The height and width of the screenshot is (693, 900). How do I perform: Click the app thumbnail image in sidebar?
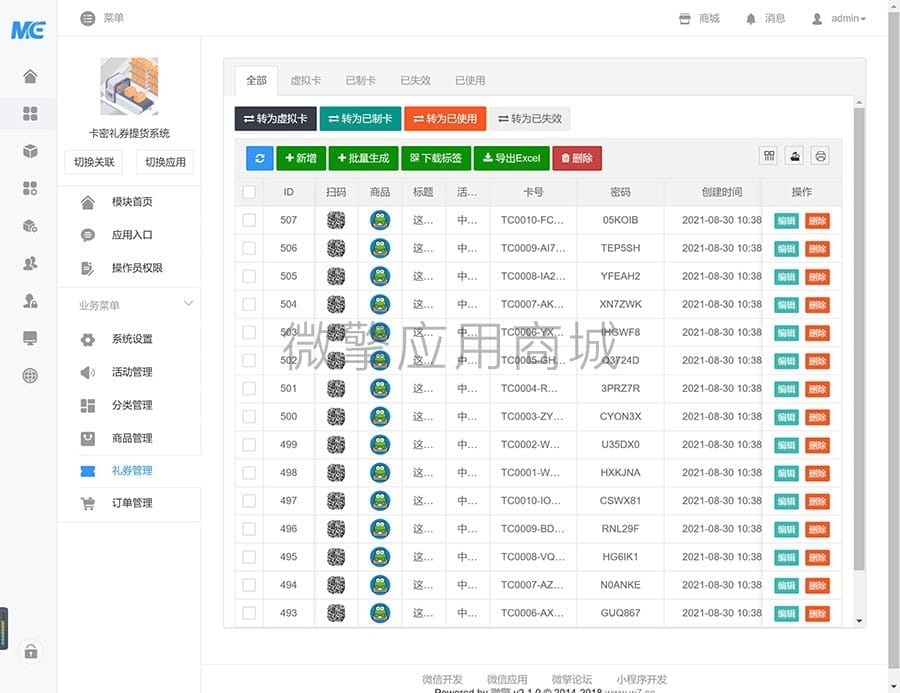tap(129, 86)
